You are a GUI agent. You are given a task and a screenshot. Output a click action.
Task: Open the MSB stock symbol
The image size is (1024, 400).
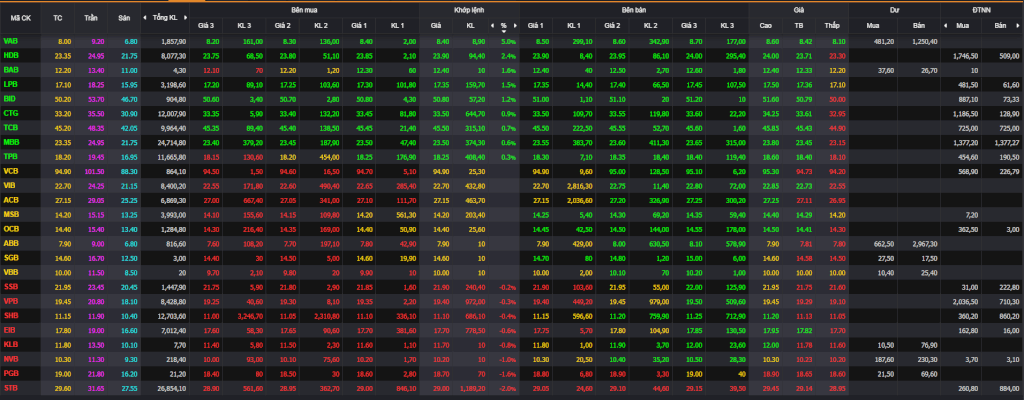(x=11, y=214)
